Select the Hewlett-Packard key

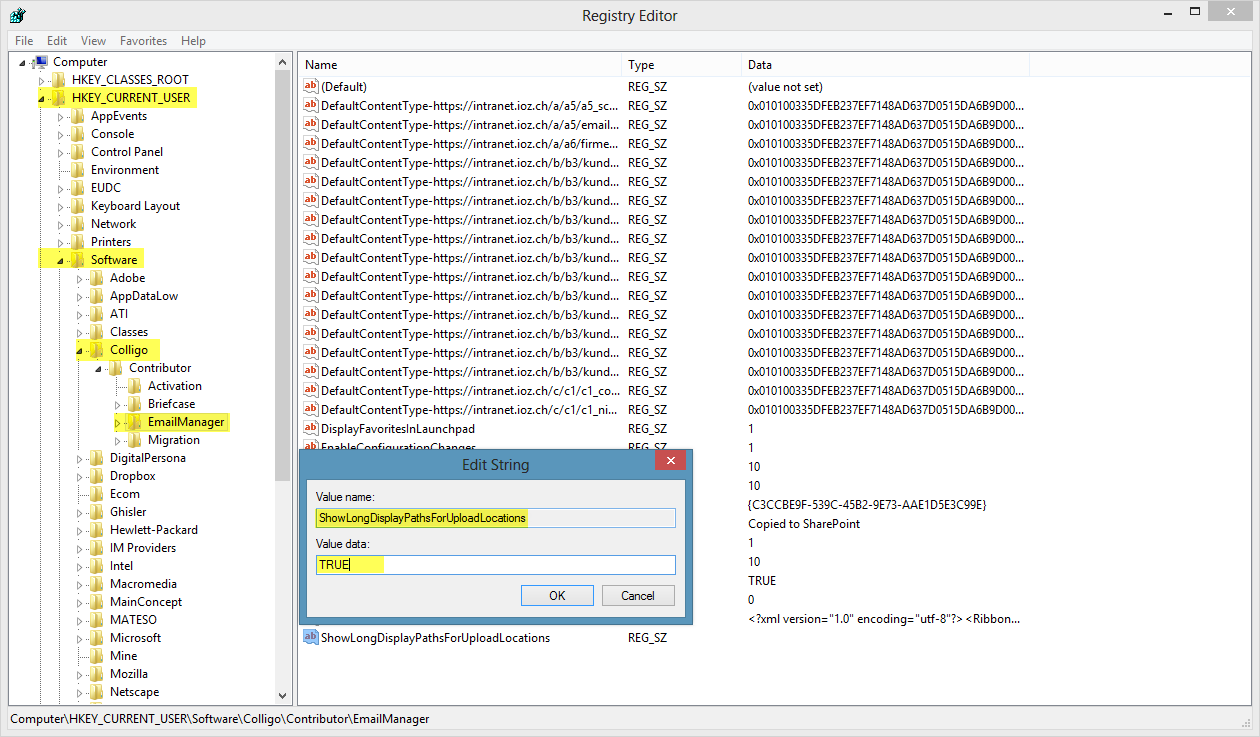point(154,530)
